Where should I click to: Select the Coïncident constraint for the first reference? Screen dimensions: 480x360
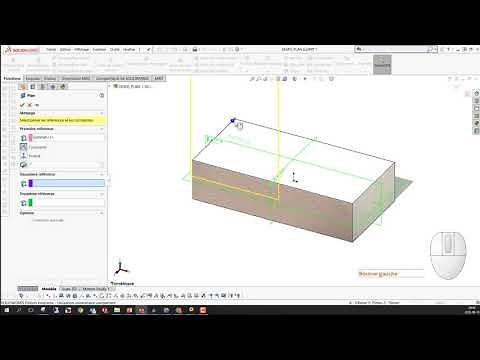[x=23, y=147]
